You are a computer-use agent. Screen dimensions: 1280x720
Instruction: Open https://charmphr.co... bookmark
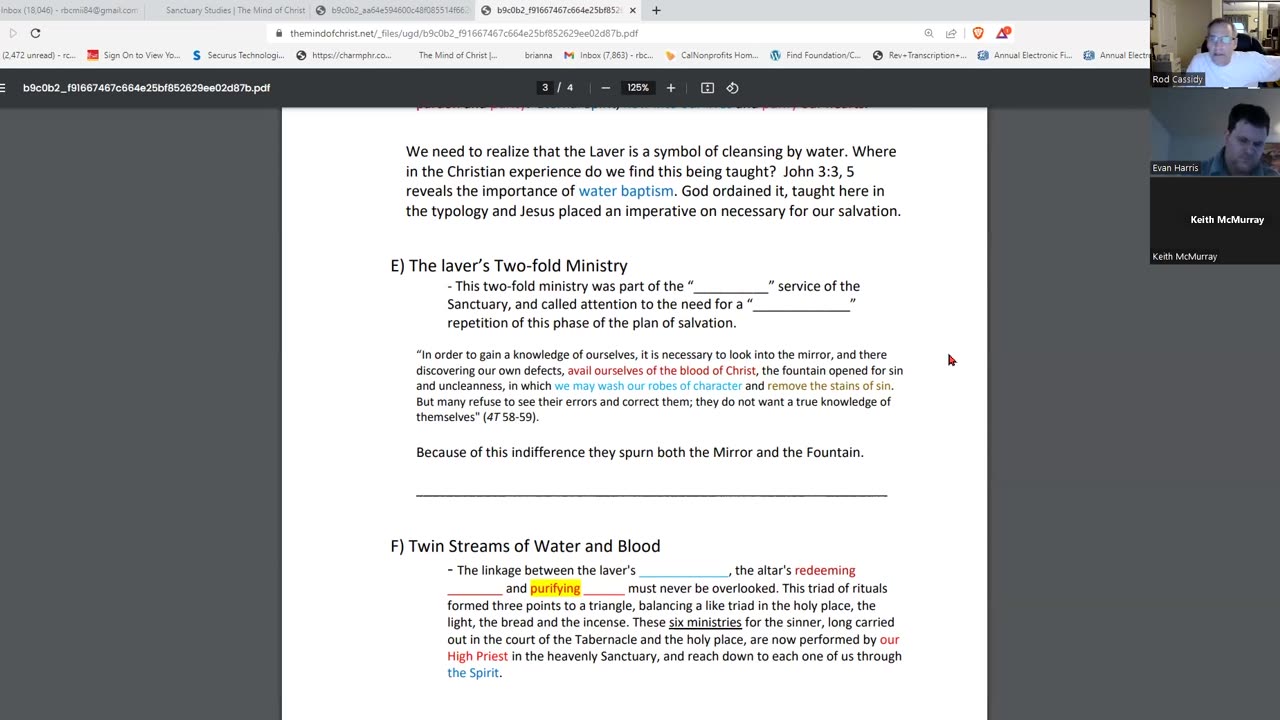pyautogui.click(x=344, y=55)
